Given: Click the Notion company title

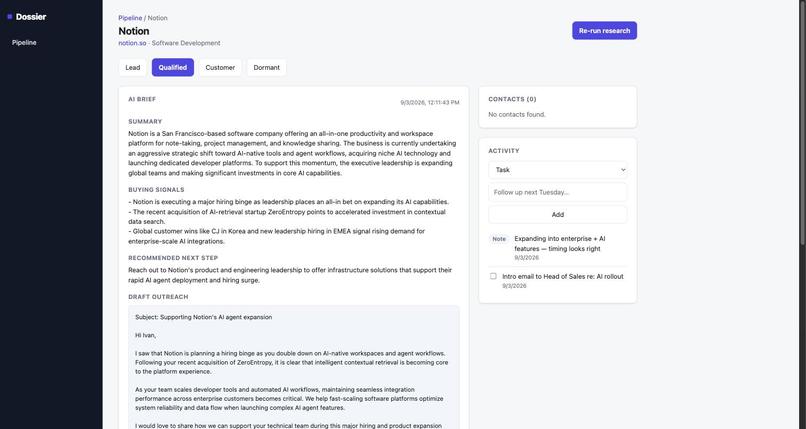Looking at the screenshot, I should coord(134,31).
